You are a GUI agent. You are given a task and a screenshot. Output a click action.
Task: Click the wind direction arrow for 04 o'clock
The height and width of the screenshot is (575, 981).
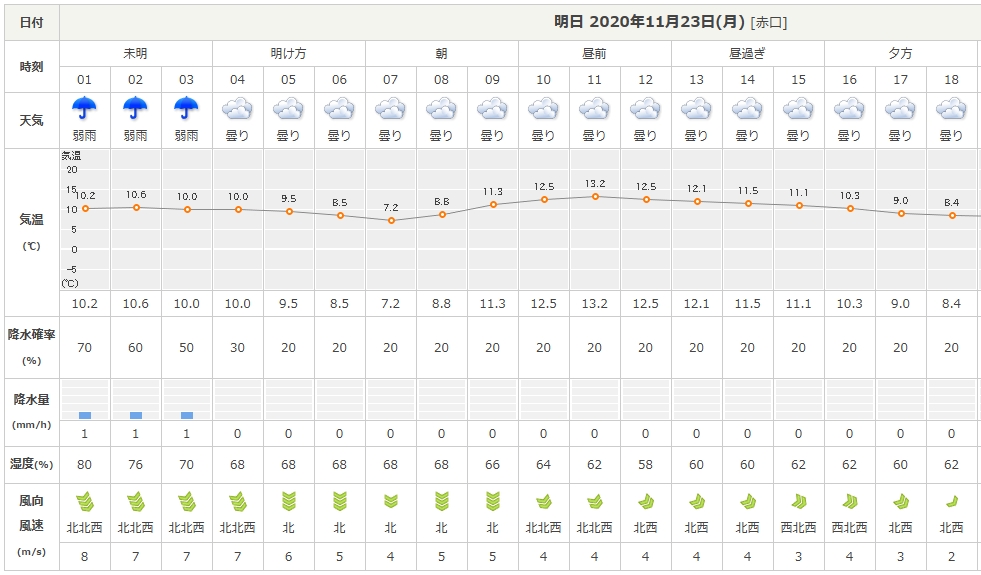[238, 502]
